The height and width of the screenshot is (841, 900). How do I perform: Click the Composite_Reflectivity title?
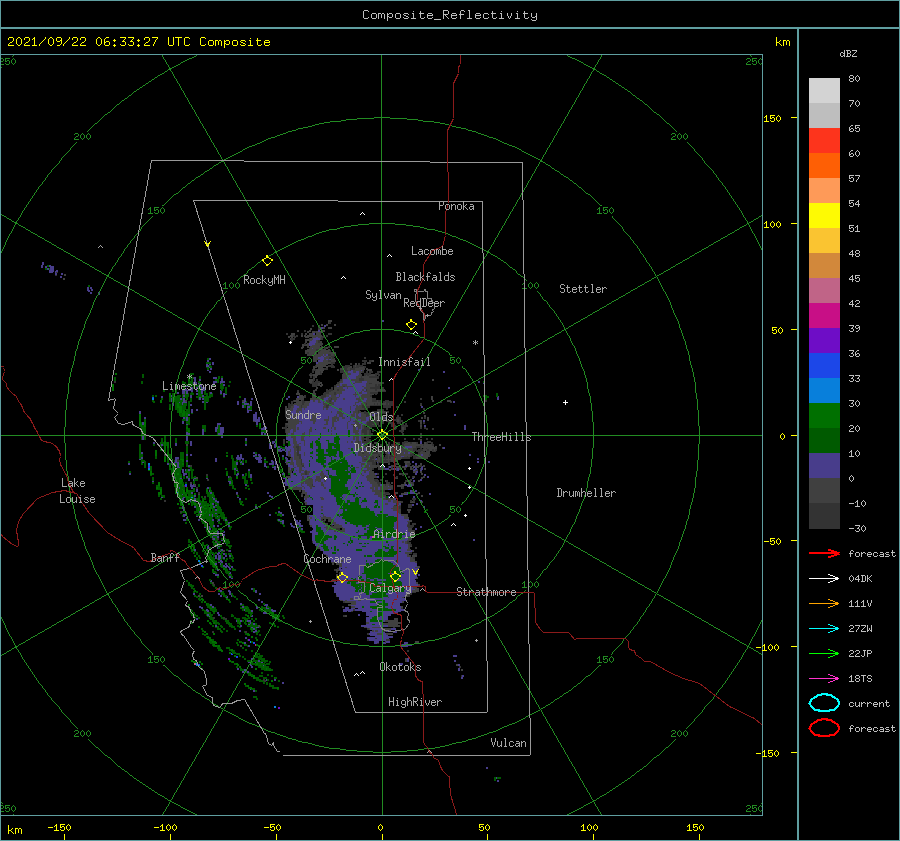[450, 15]
